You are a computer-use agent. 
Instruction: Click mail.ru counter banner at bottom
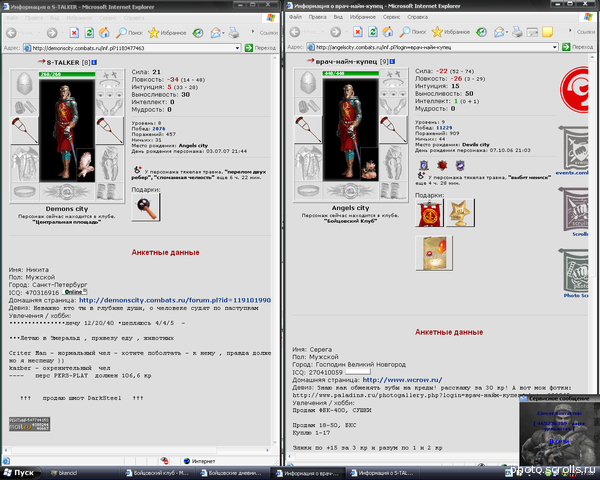29,424
